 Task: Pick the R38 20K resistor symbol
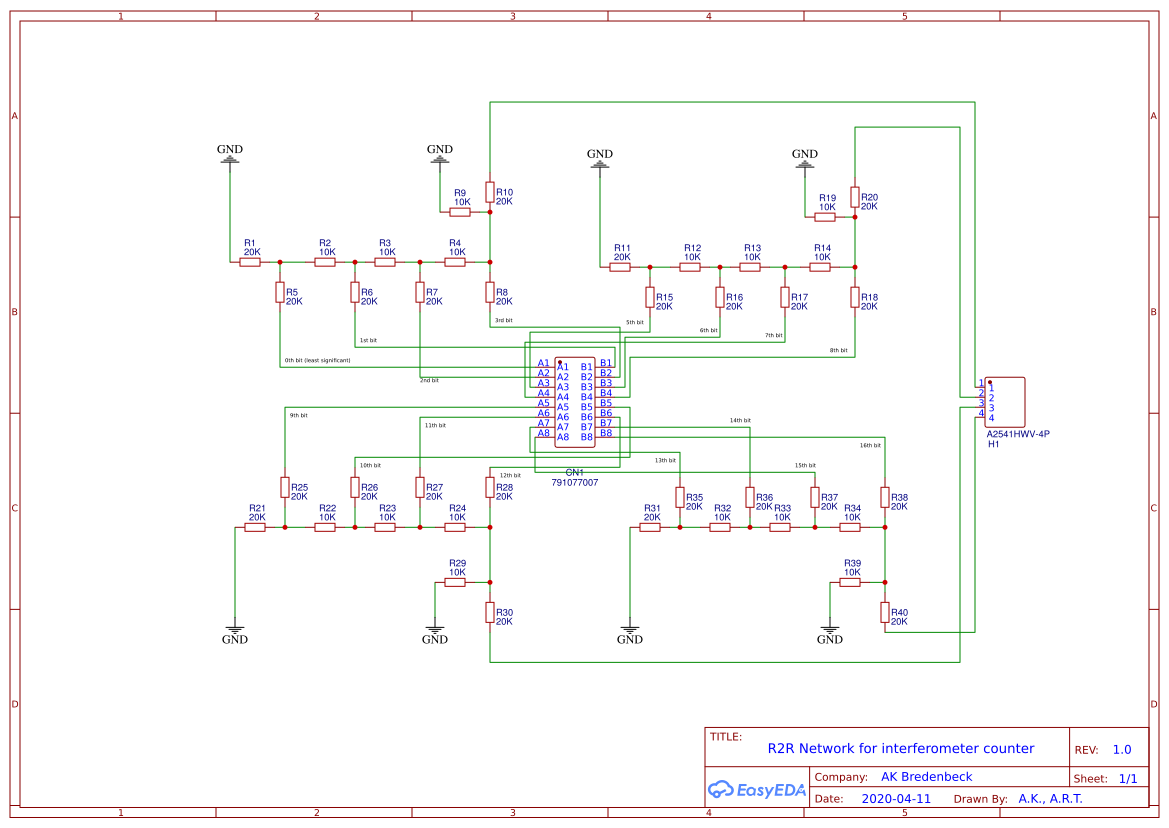click(885, 497)
